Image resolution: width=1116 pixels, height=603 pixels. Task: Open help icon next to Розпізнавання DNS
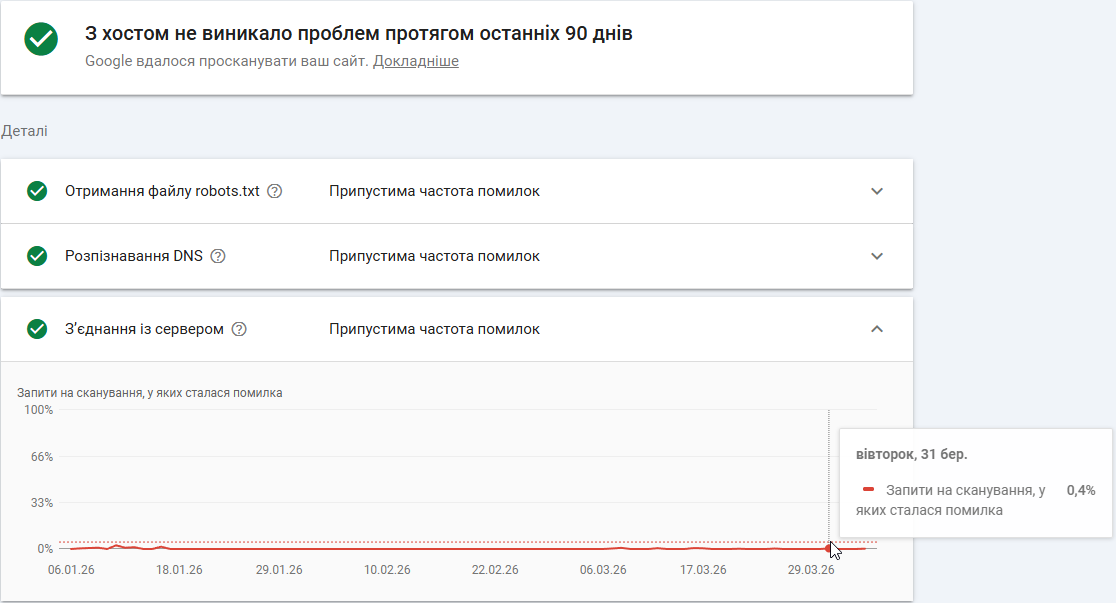218,256
